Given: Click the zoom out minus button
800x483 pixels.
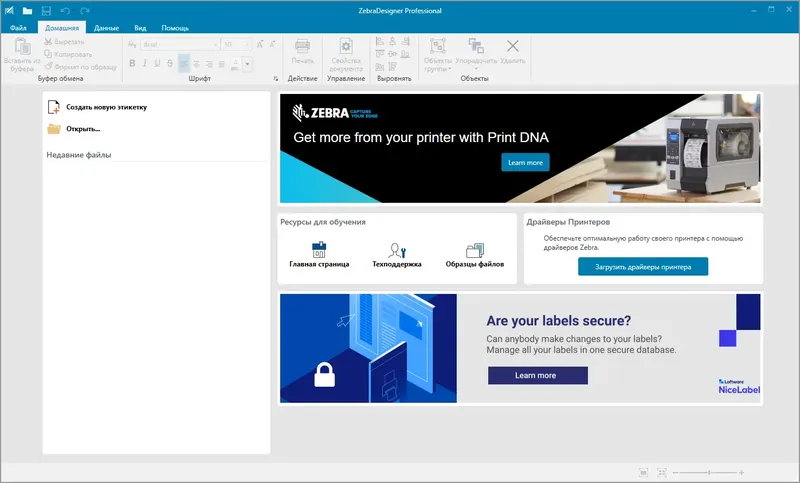Looking at the screenshot, I should (675, 473).
